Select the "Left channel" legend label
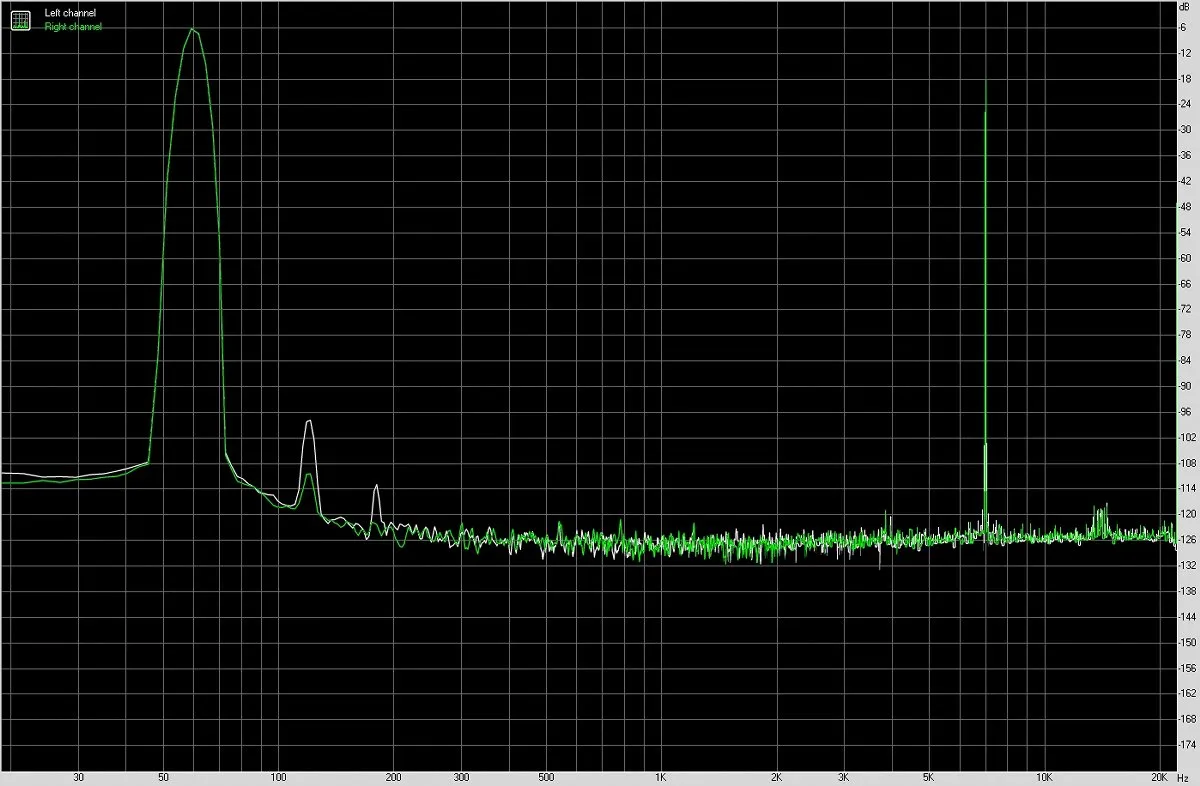 (70, 13)
